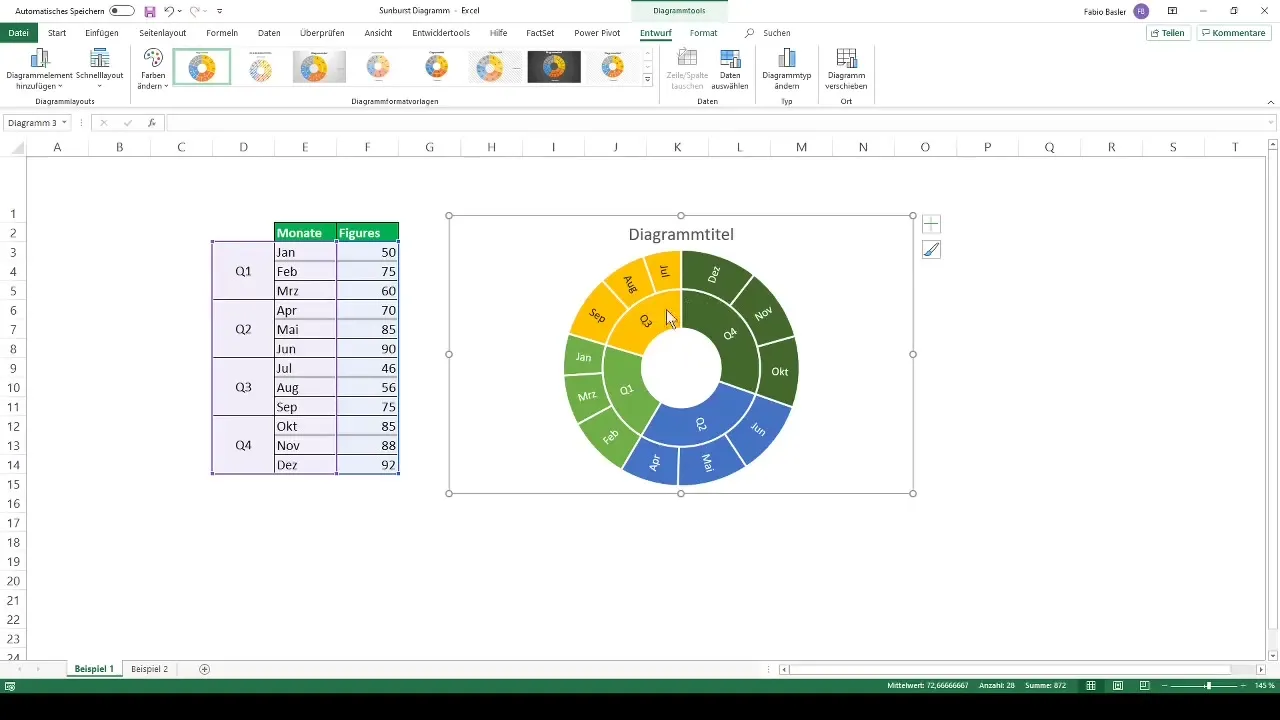Click the Q3 segment in sunburst chart

click(646, 321)
